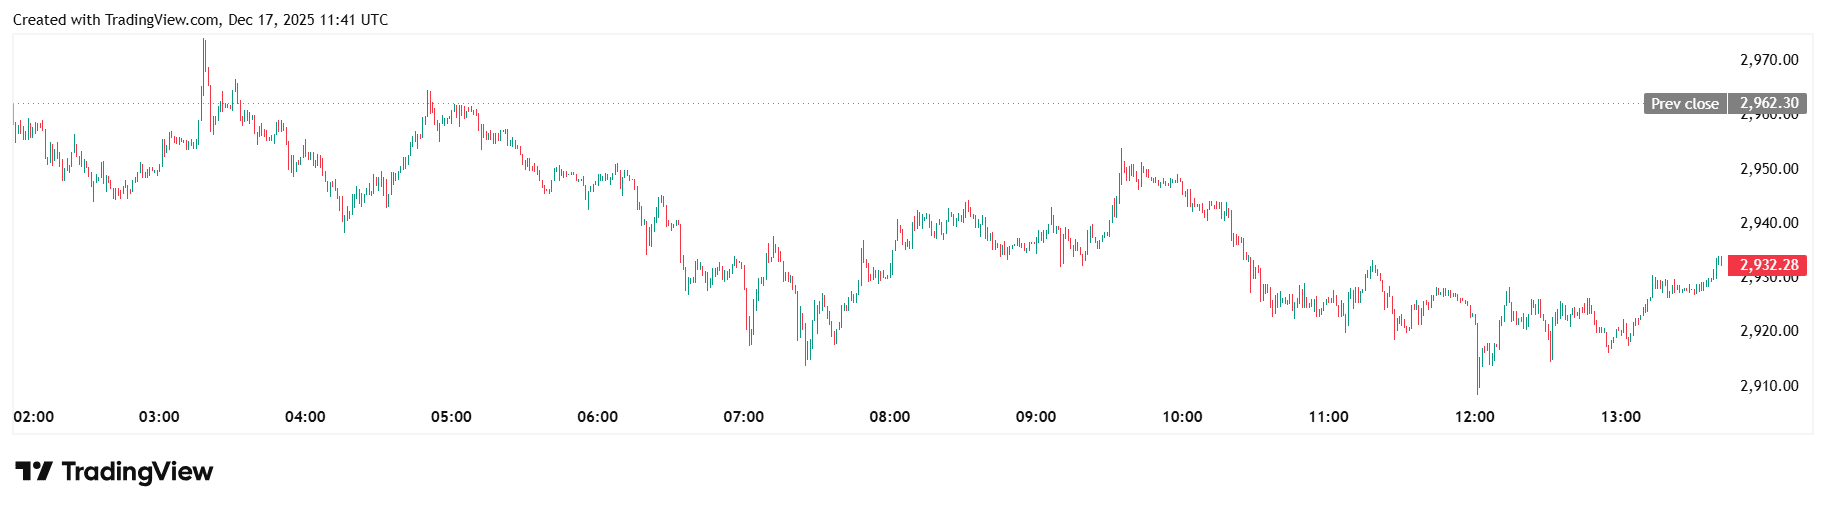Click the red 2,932.28 current price label
1826x509 pixels.
pyautogui.click(x=1768, y=265)
